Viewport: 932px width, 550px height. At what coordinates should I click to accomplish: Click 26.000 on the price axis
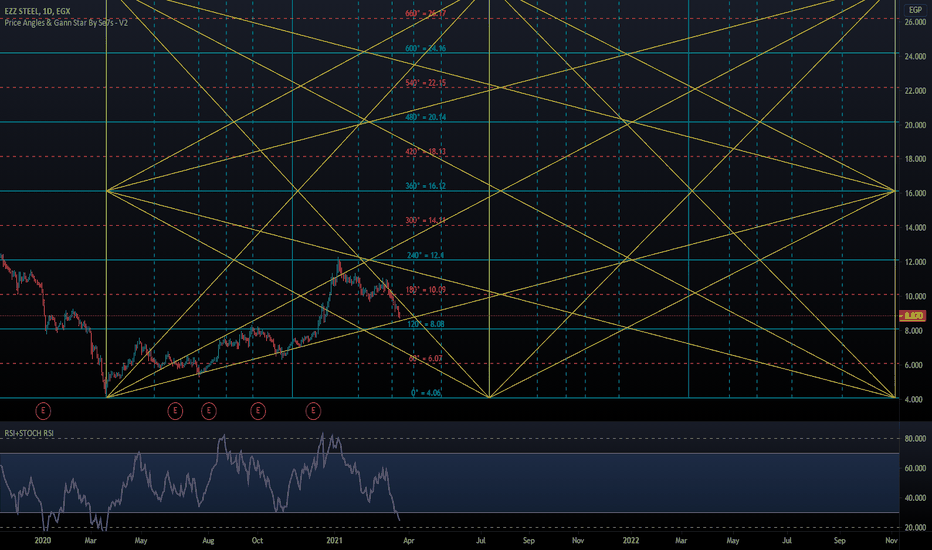915,22
